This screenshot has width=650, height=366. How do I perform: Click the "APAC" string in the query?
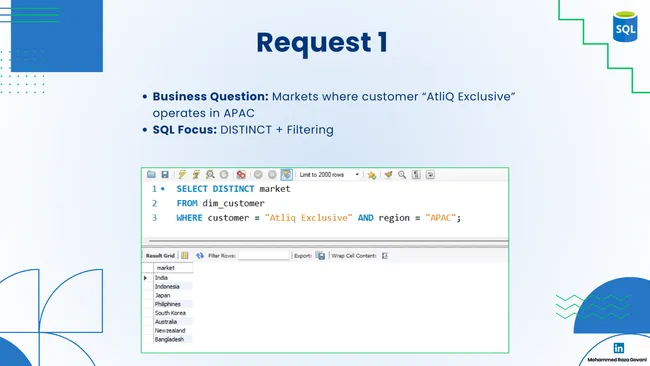click(x=441, y=218)
